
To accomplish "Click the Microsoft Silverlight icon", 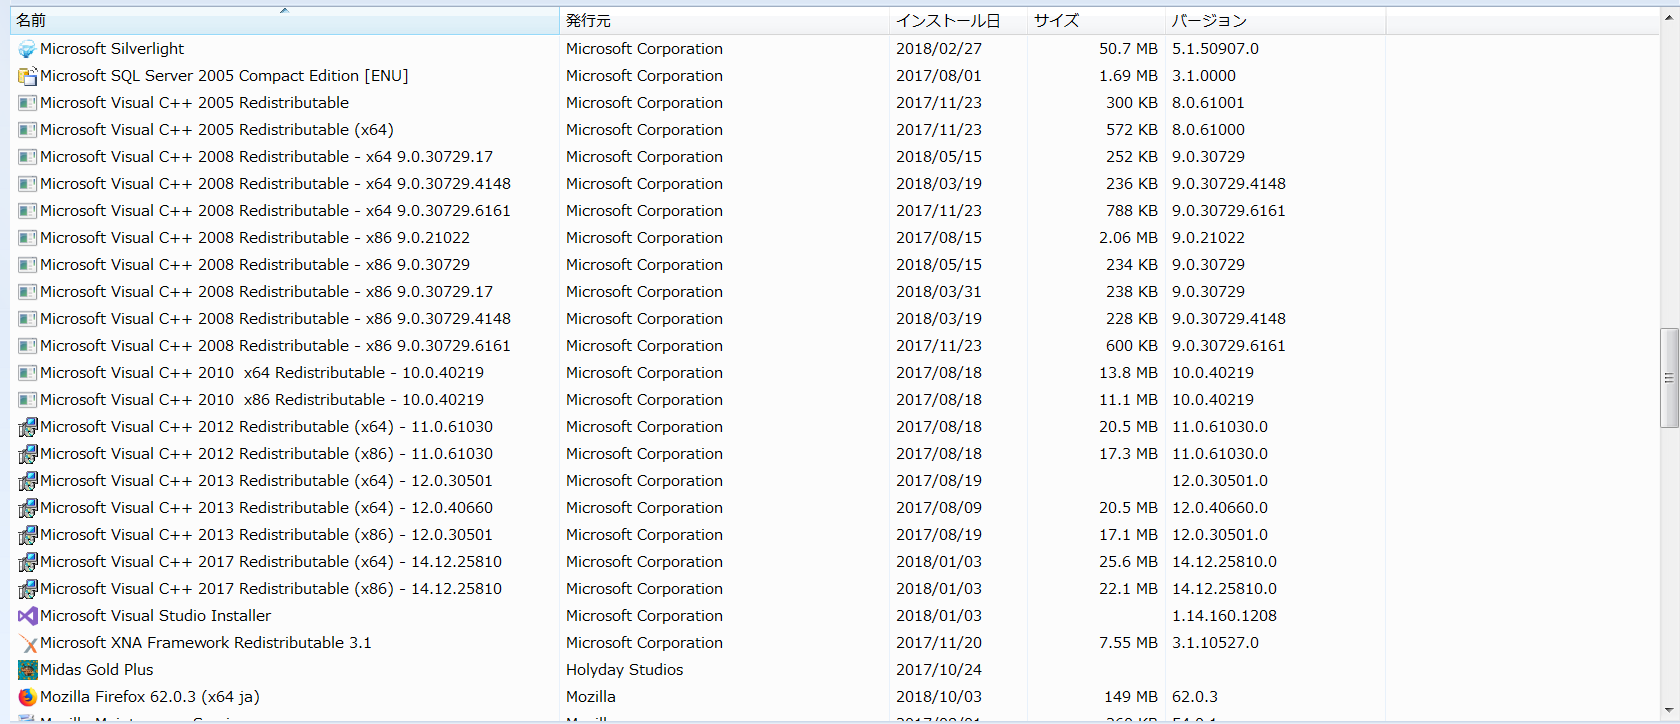I will pos(27,49).
